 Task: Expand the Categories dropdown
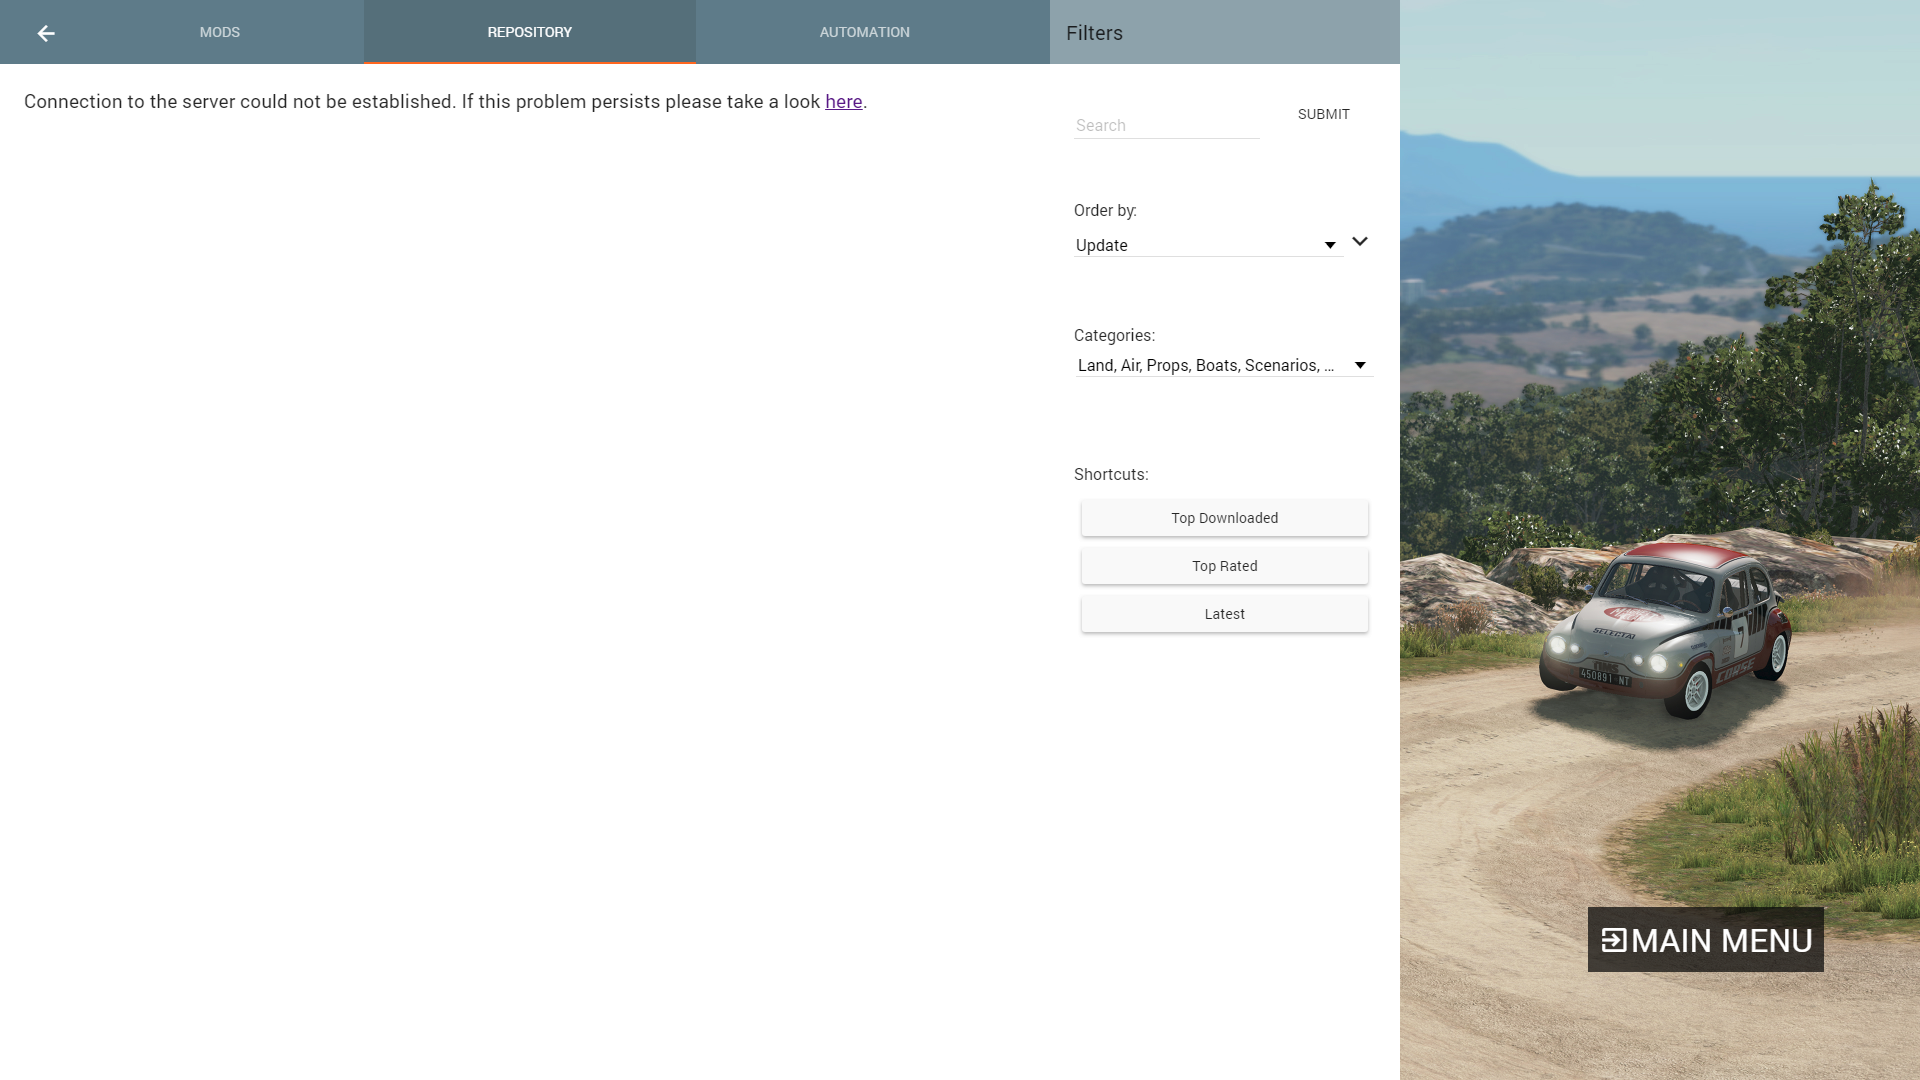point(1224,365)
